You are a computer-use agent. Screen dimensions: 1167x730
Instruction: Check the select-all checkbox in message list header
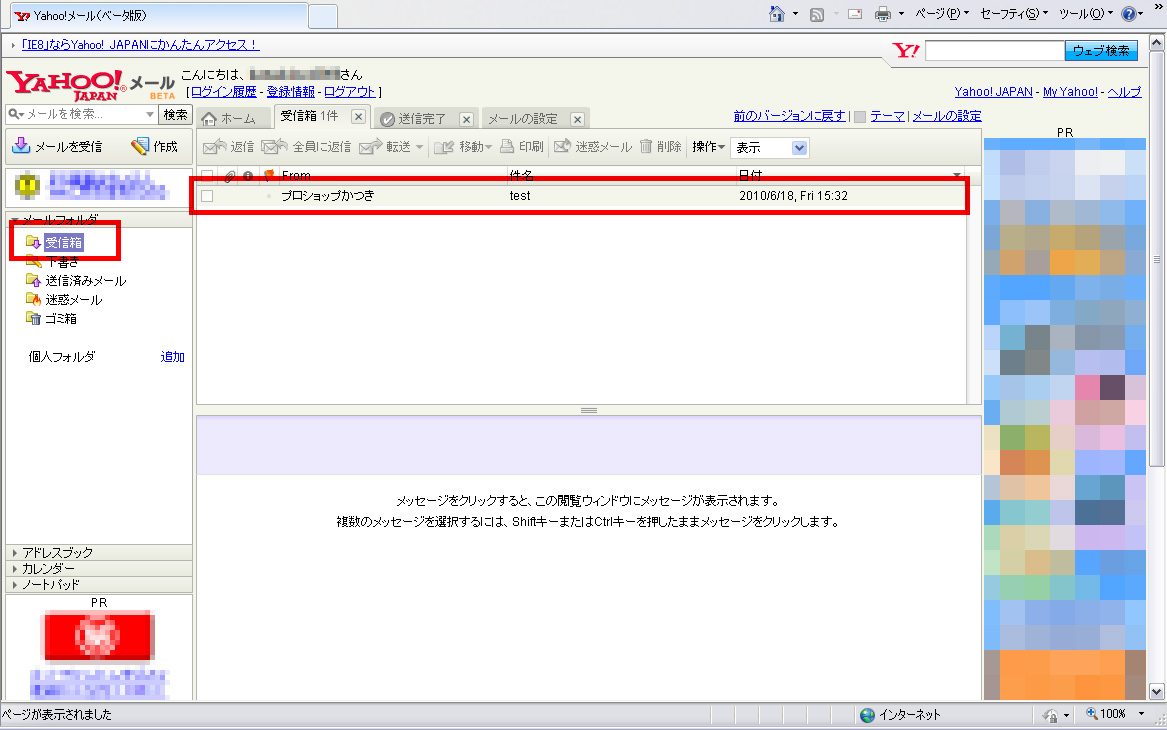208,176
